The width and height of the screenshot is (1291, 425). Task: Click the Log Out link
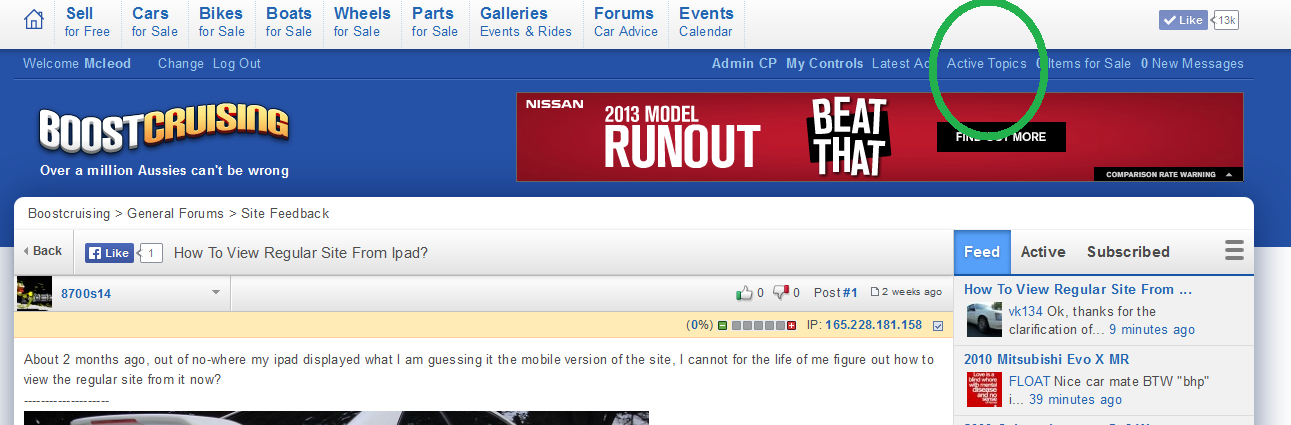point(236,63)
